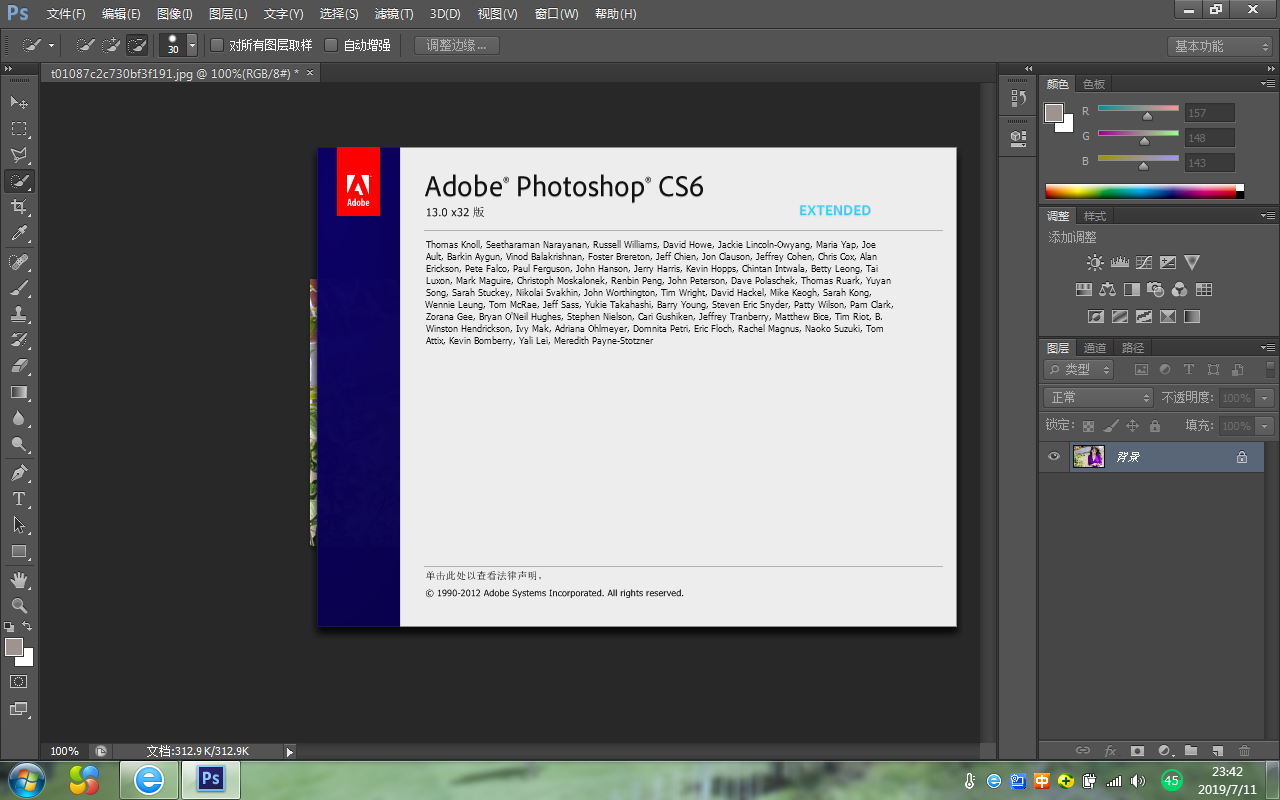Select the Spot Healing Brush tool
Viewport: 1280px width, 800px height.
[x=19, y=262]
